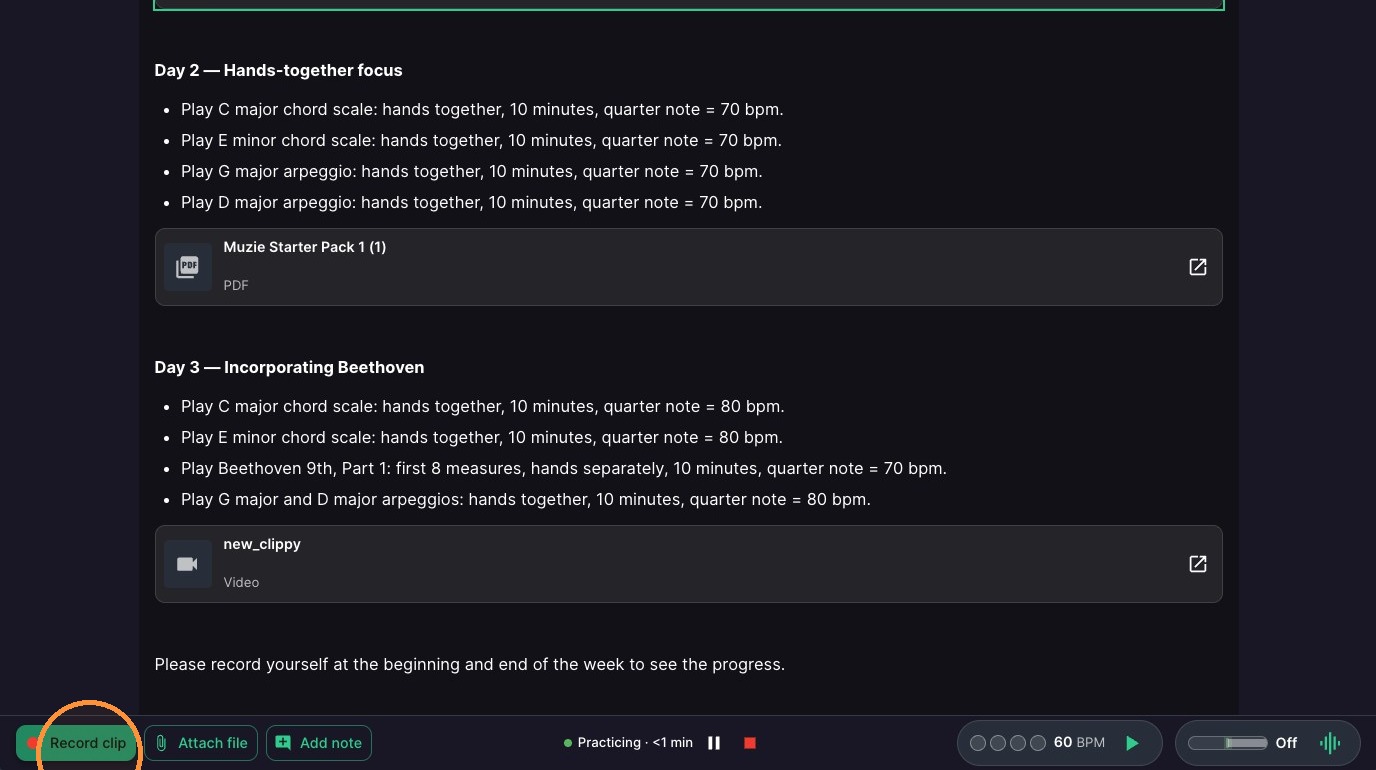Image resolution: width=1376 pixels, height=770 pixels.
Task: Click the Record clip button
Action: 76,743
